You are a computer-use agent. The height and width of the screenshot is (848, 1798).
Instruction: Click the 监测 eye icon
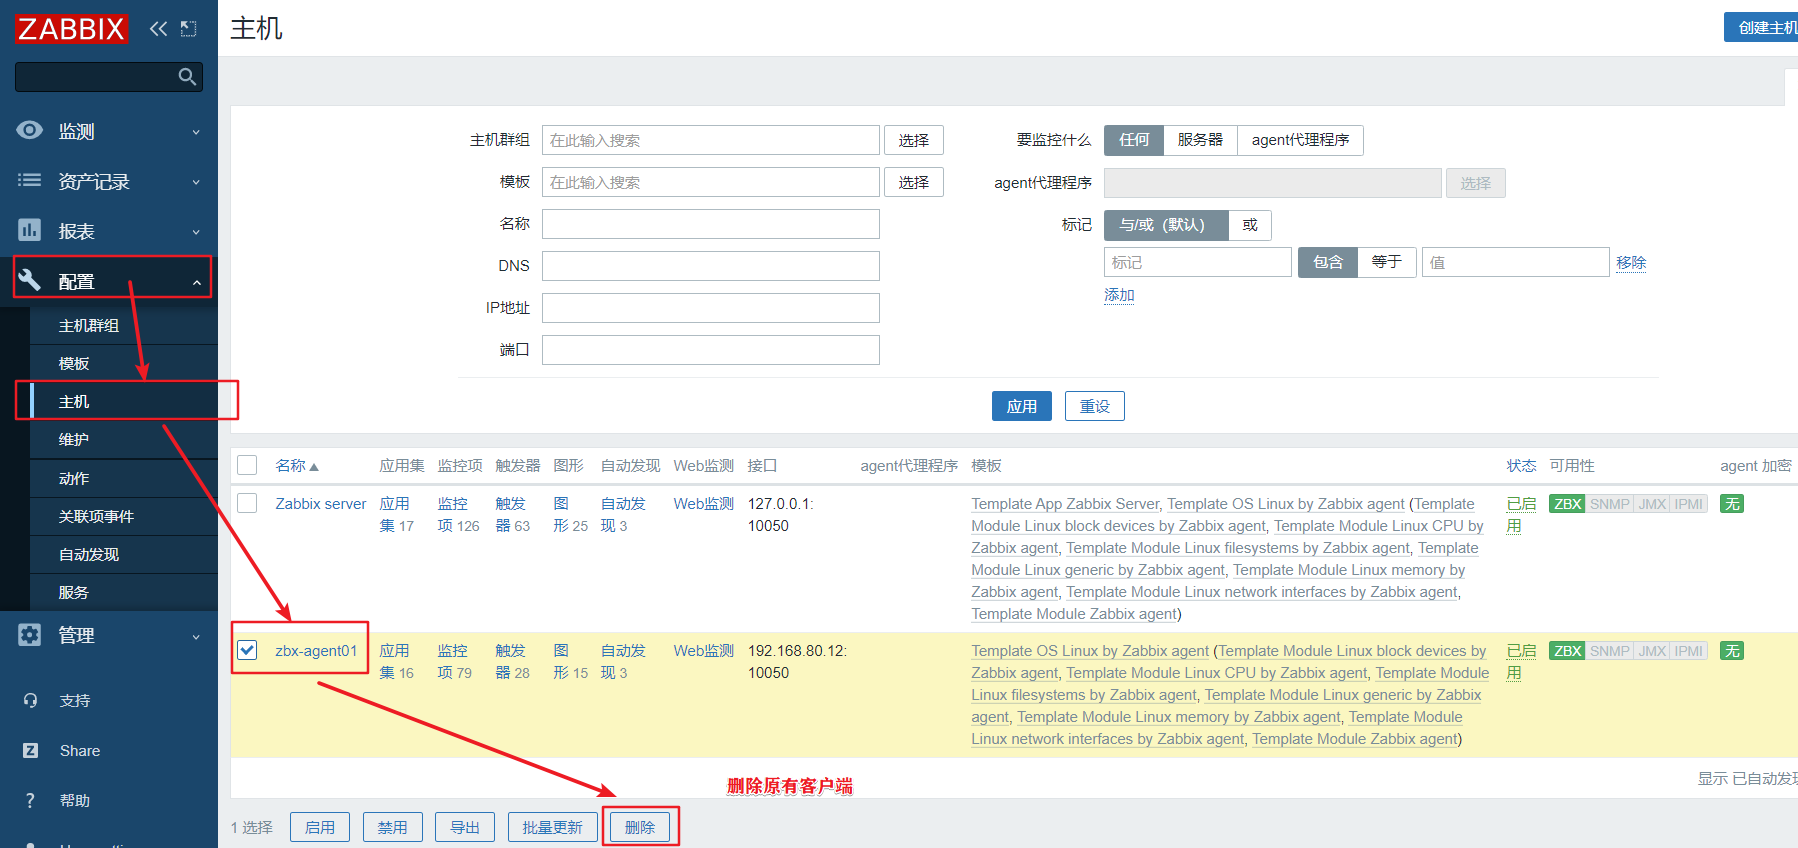[30, 130]
